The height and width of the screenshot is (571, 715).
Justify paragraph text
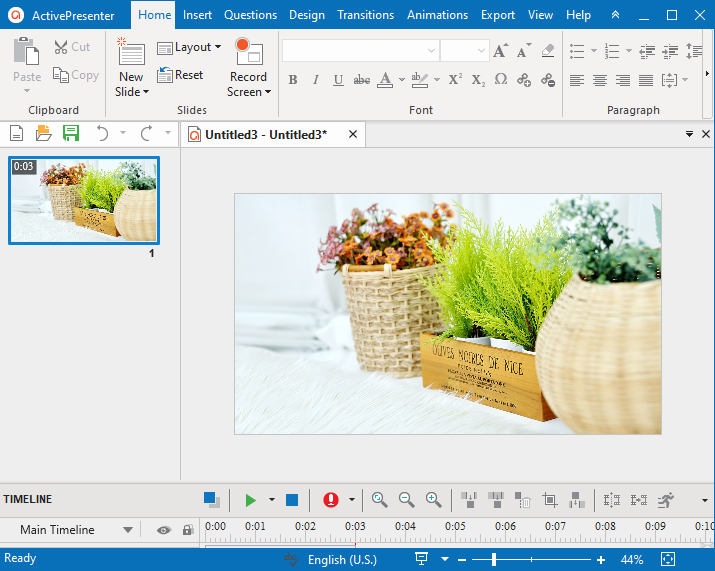[x=646, y=80]
